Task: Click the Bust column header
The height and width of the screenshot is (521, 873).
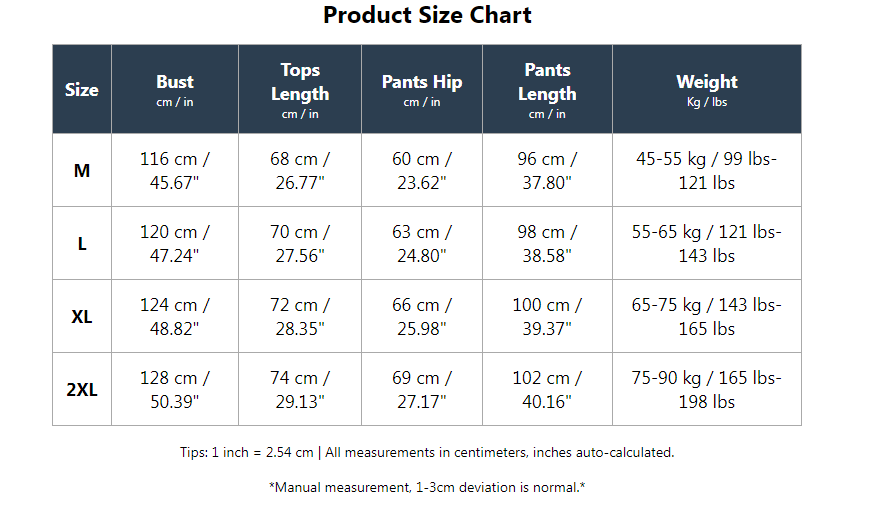Action: [x=175, y=89]
